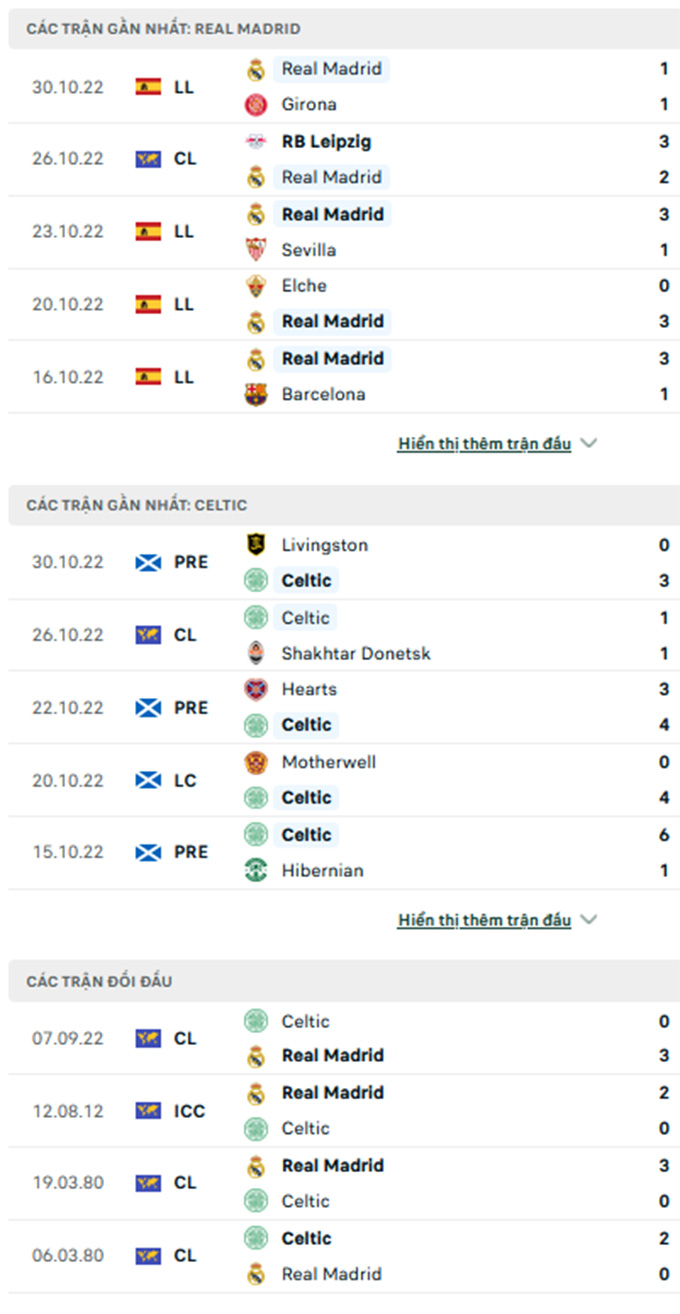Click the Elche team crest icon
The height and width of the screenshot is (1314, 680).
256,286
